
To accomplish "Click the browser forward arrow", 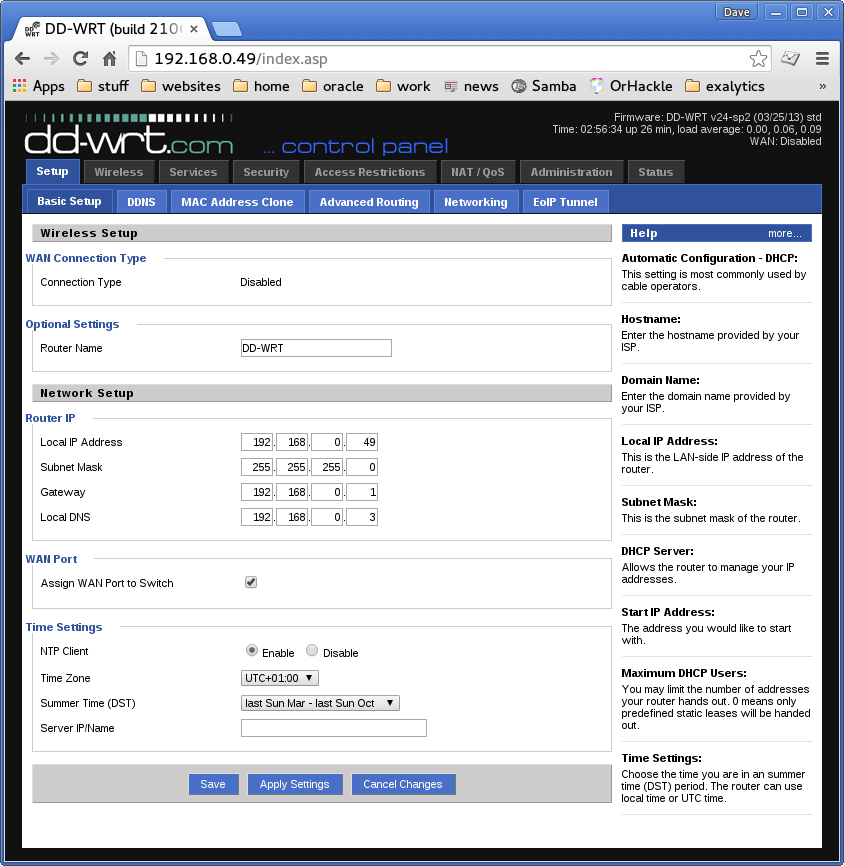I will (x=51, y=59).
